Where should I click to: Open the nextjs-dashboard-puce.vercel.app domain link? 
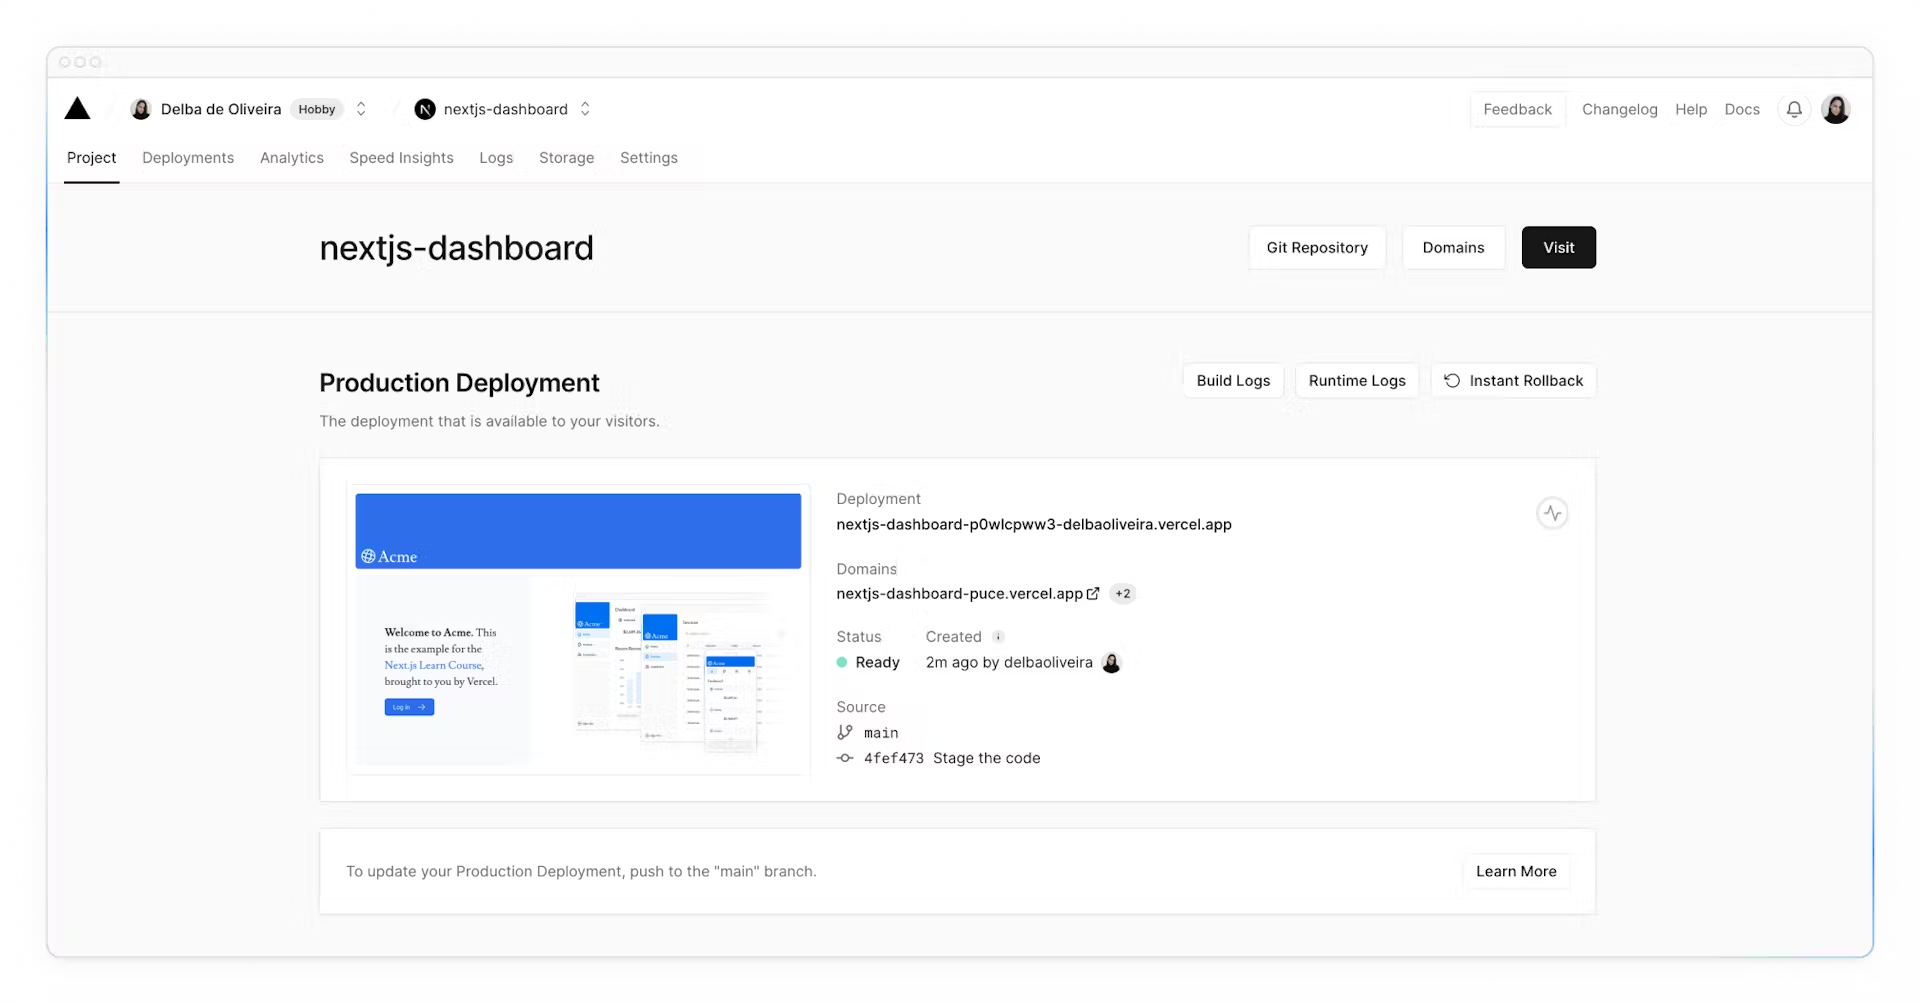[x=959, y=593]
